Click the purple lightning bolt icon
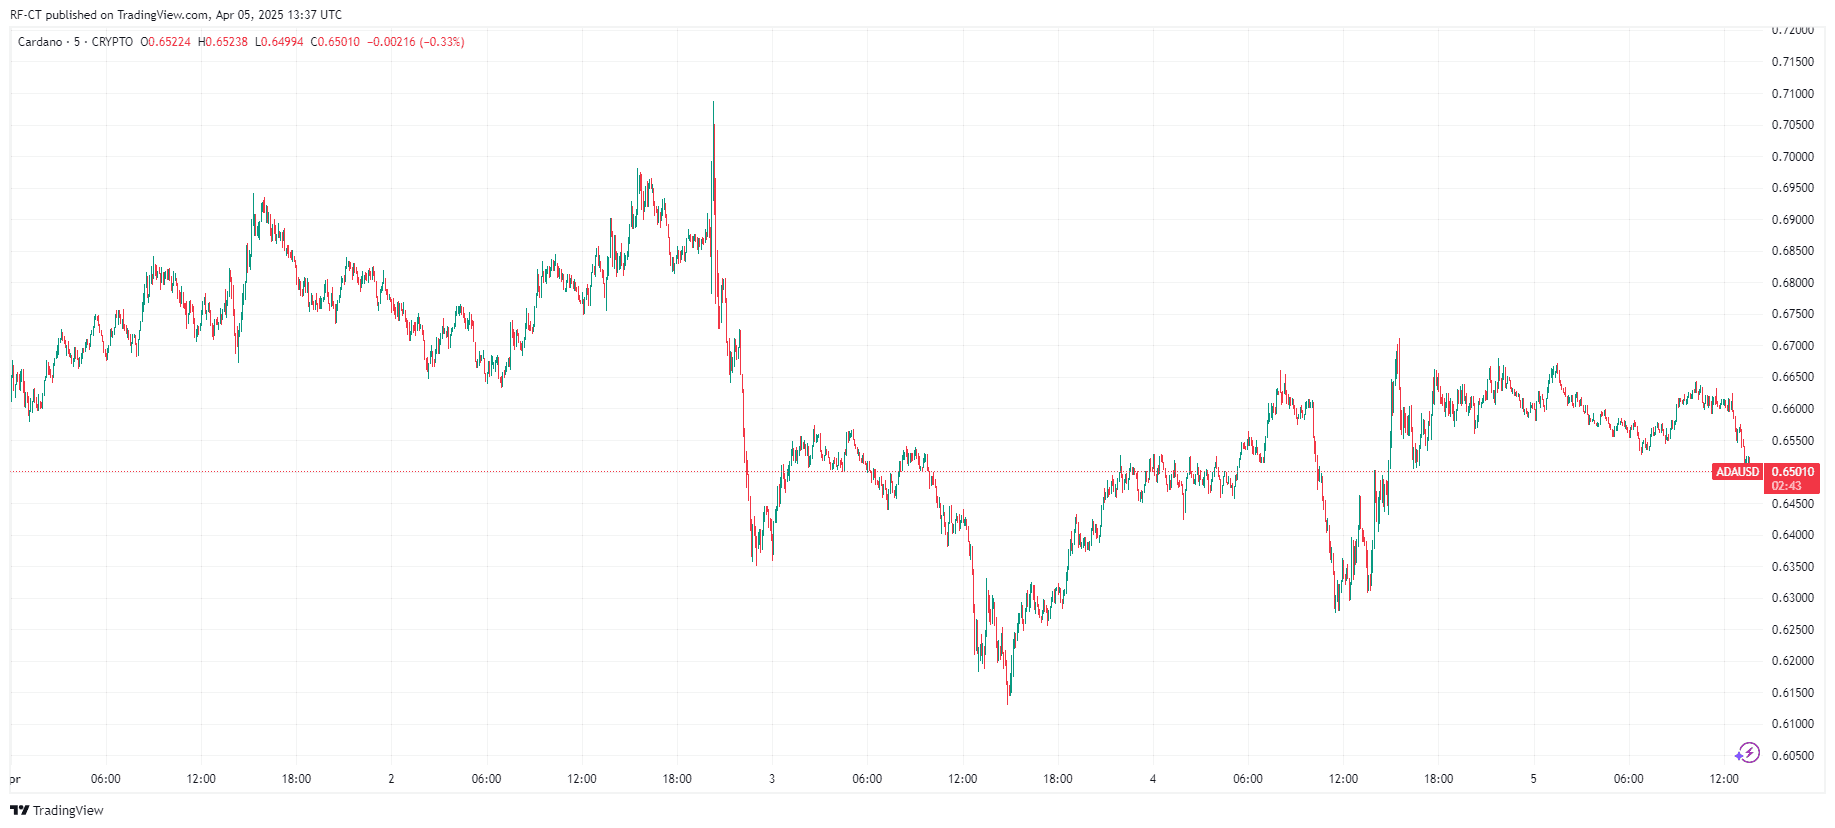This screenshot has width=1835, height=828. tap(1747, 753)
